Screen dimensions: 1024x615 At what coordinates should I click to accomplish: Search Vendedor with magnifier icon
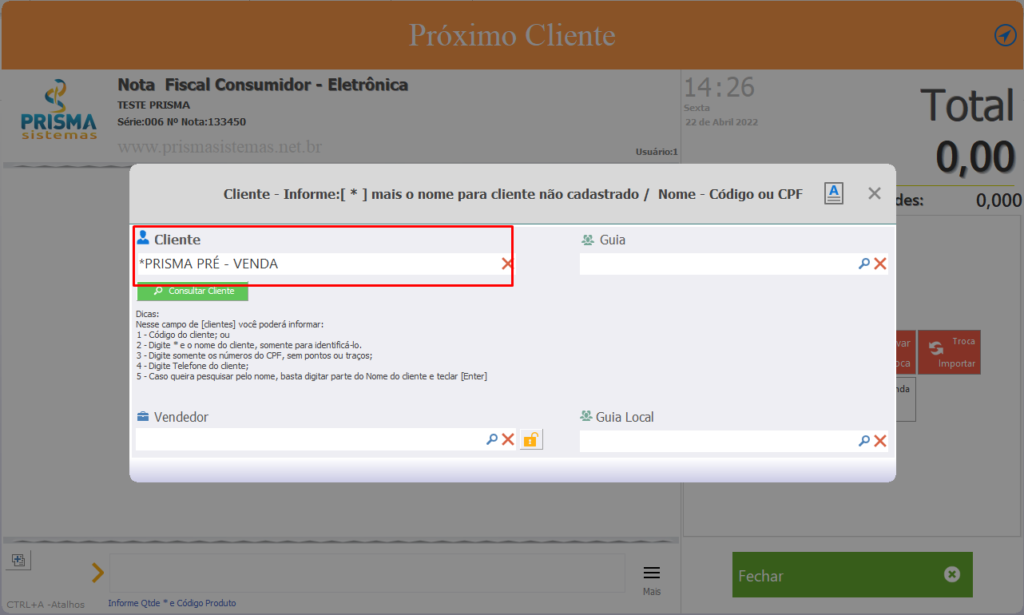click(492, 439)
